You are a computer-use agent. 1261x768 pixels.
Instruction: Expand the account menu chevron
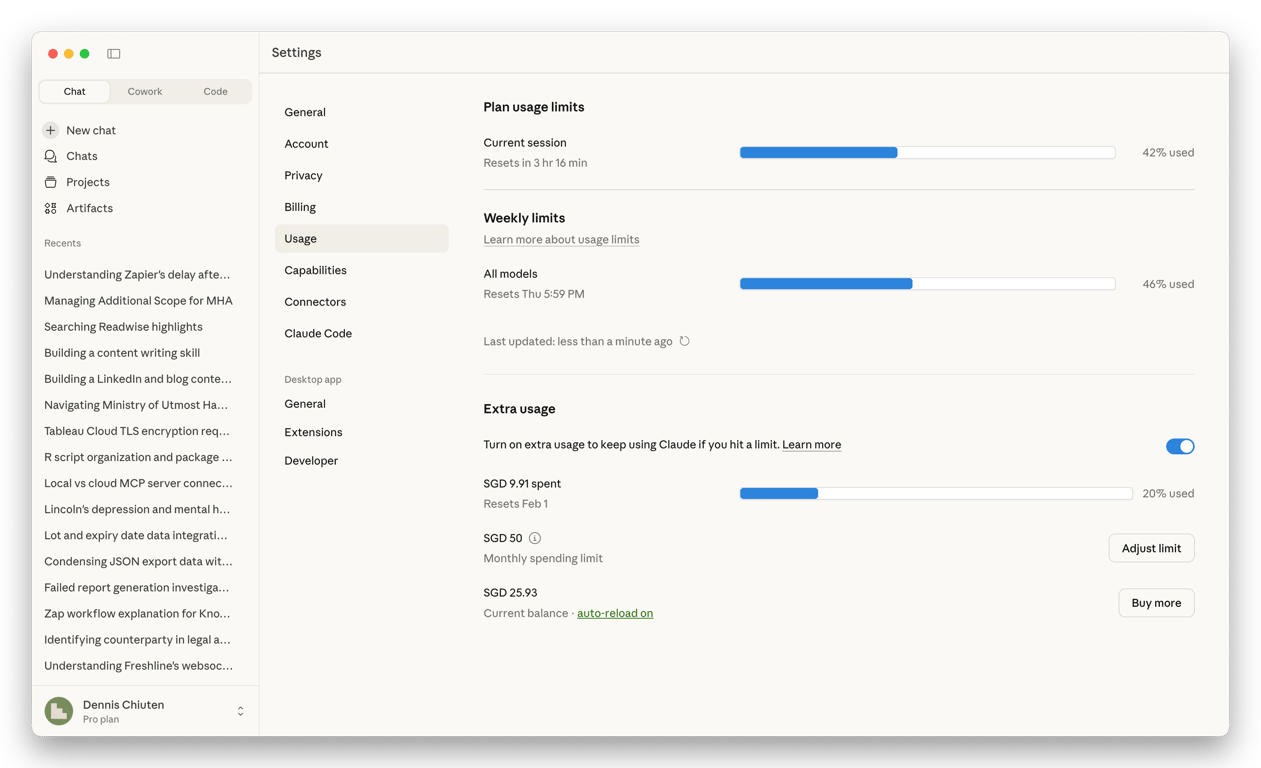(240, 711)
